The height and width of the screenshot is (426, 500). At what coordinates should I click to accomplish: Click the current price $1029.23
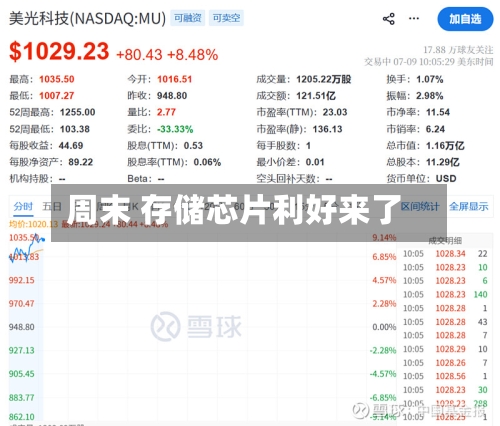tap(59, 52)
